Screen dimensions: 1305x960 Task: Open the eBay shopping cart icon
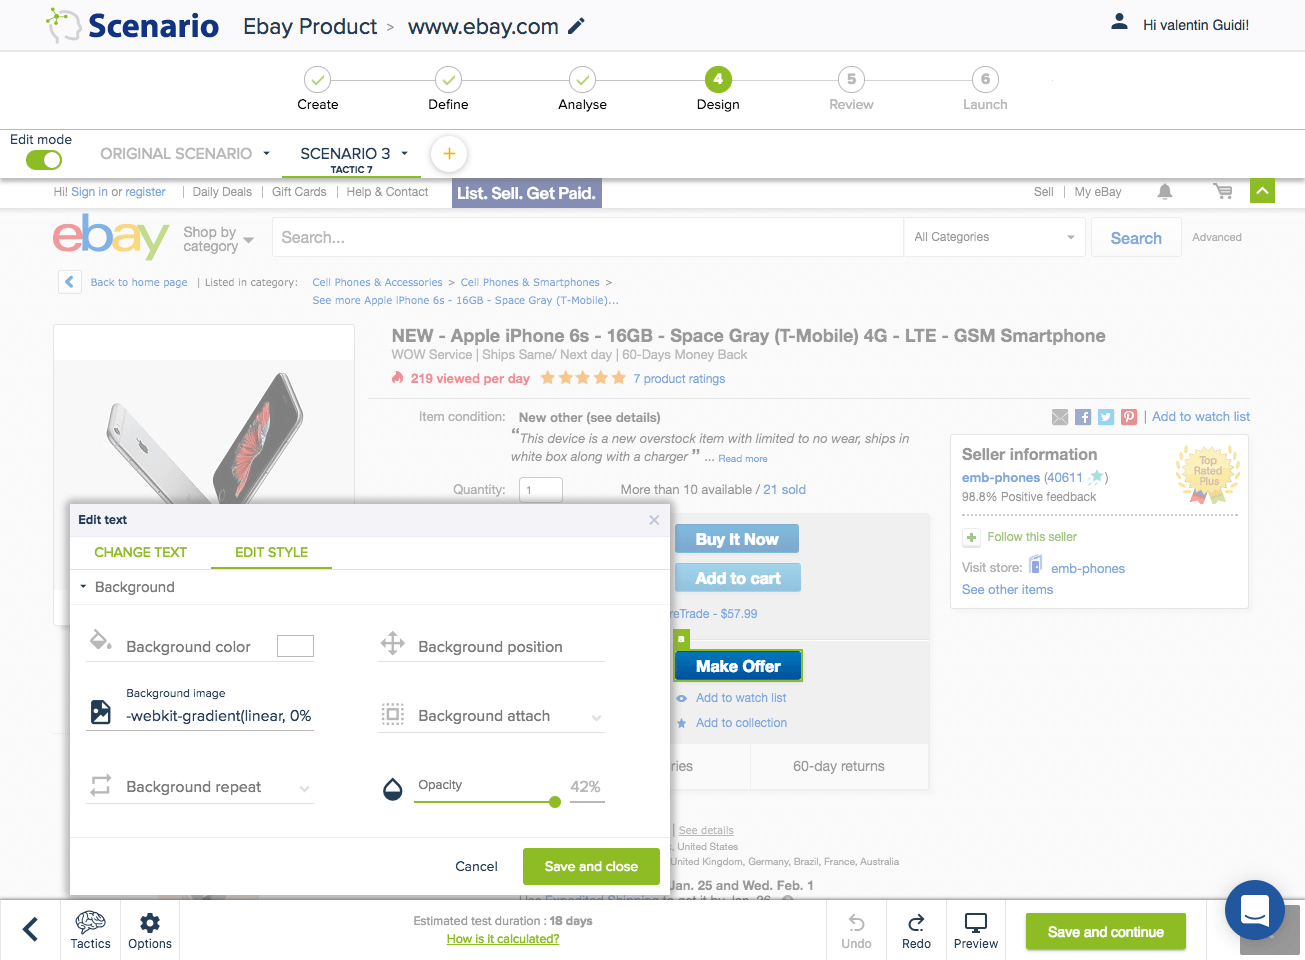[x=1222, y=191]
